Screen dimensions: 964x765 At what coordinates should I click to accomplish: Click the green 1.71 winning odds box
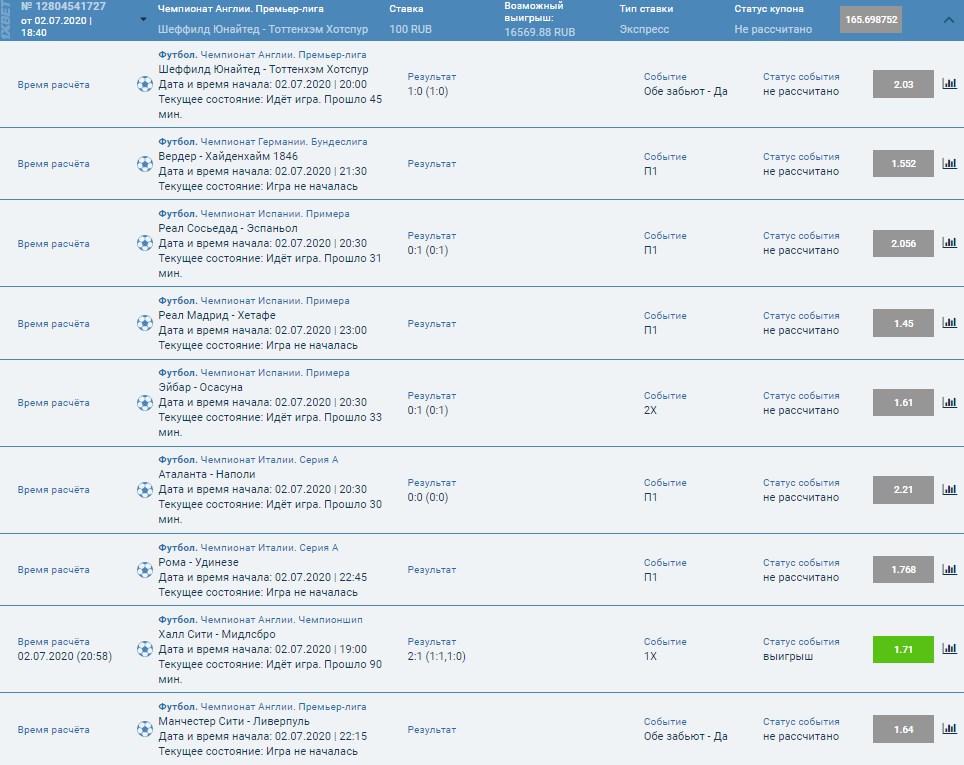coord(903,649)
